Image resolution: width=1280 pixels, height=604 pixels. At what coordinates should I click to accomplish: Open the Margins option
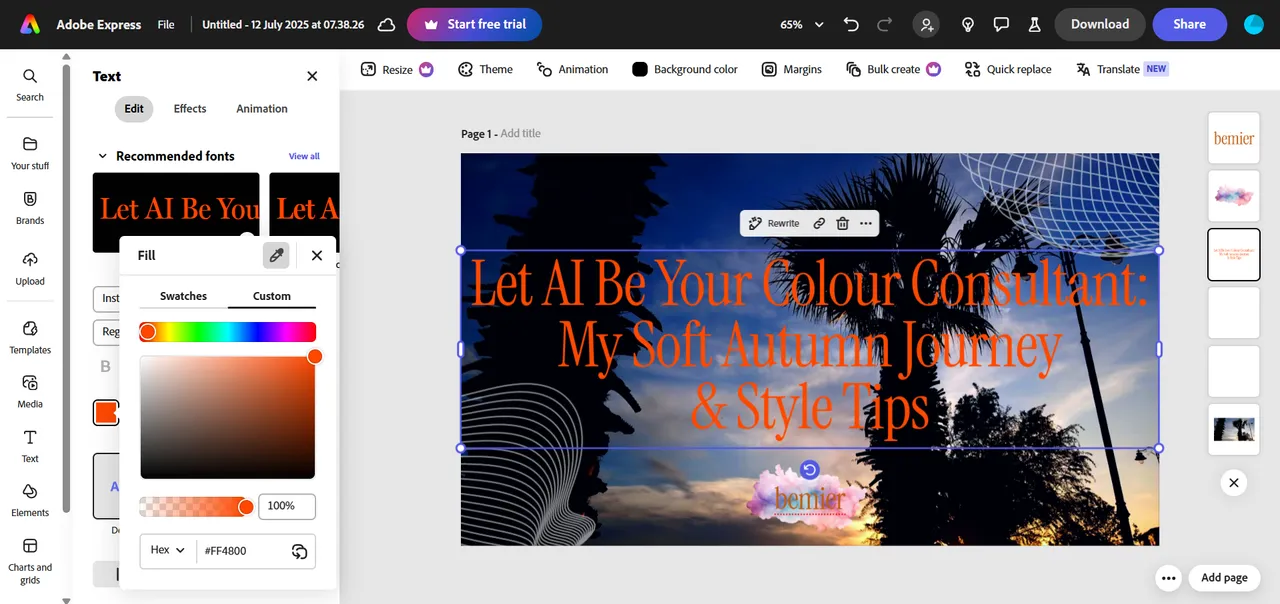[791, 69]
